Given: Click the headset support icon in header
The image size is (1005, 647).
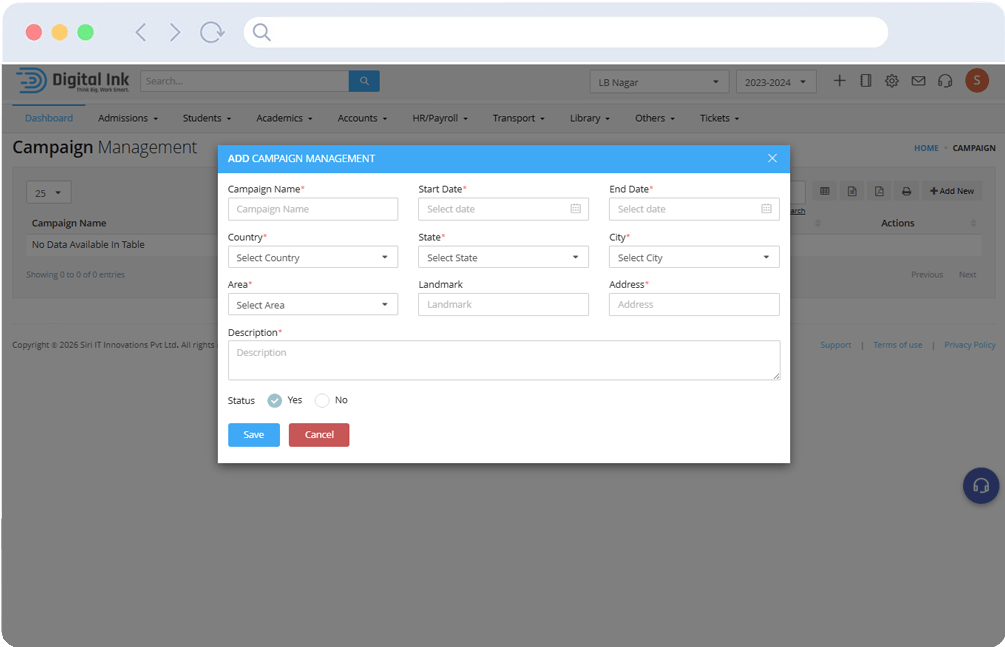Looking at the screenshot, I should click(x=944, y=81).
